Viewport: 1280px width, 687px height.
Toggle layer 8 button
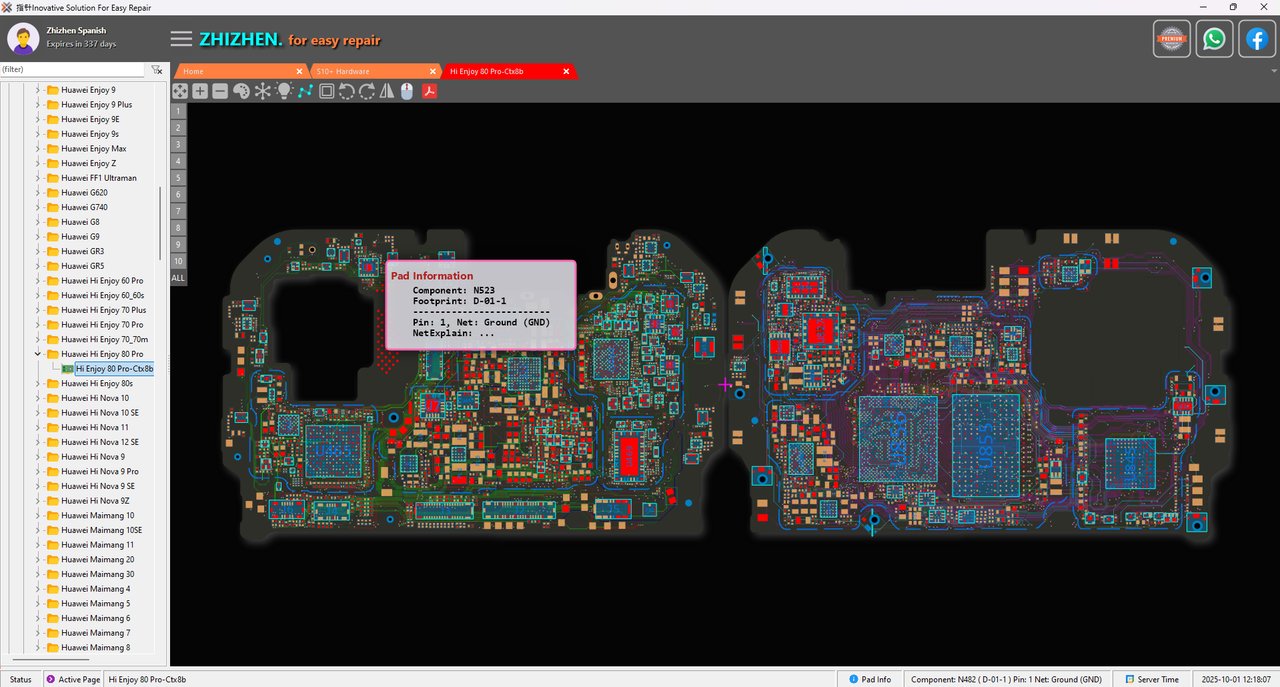coord(178,227)
